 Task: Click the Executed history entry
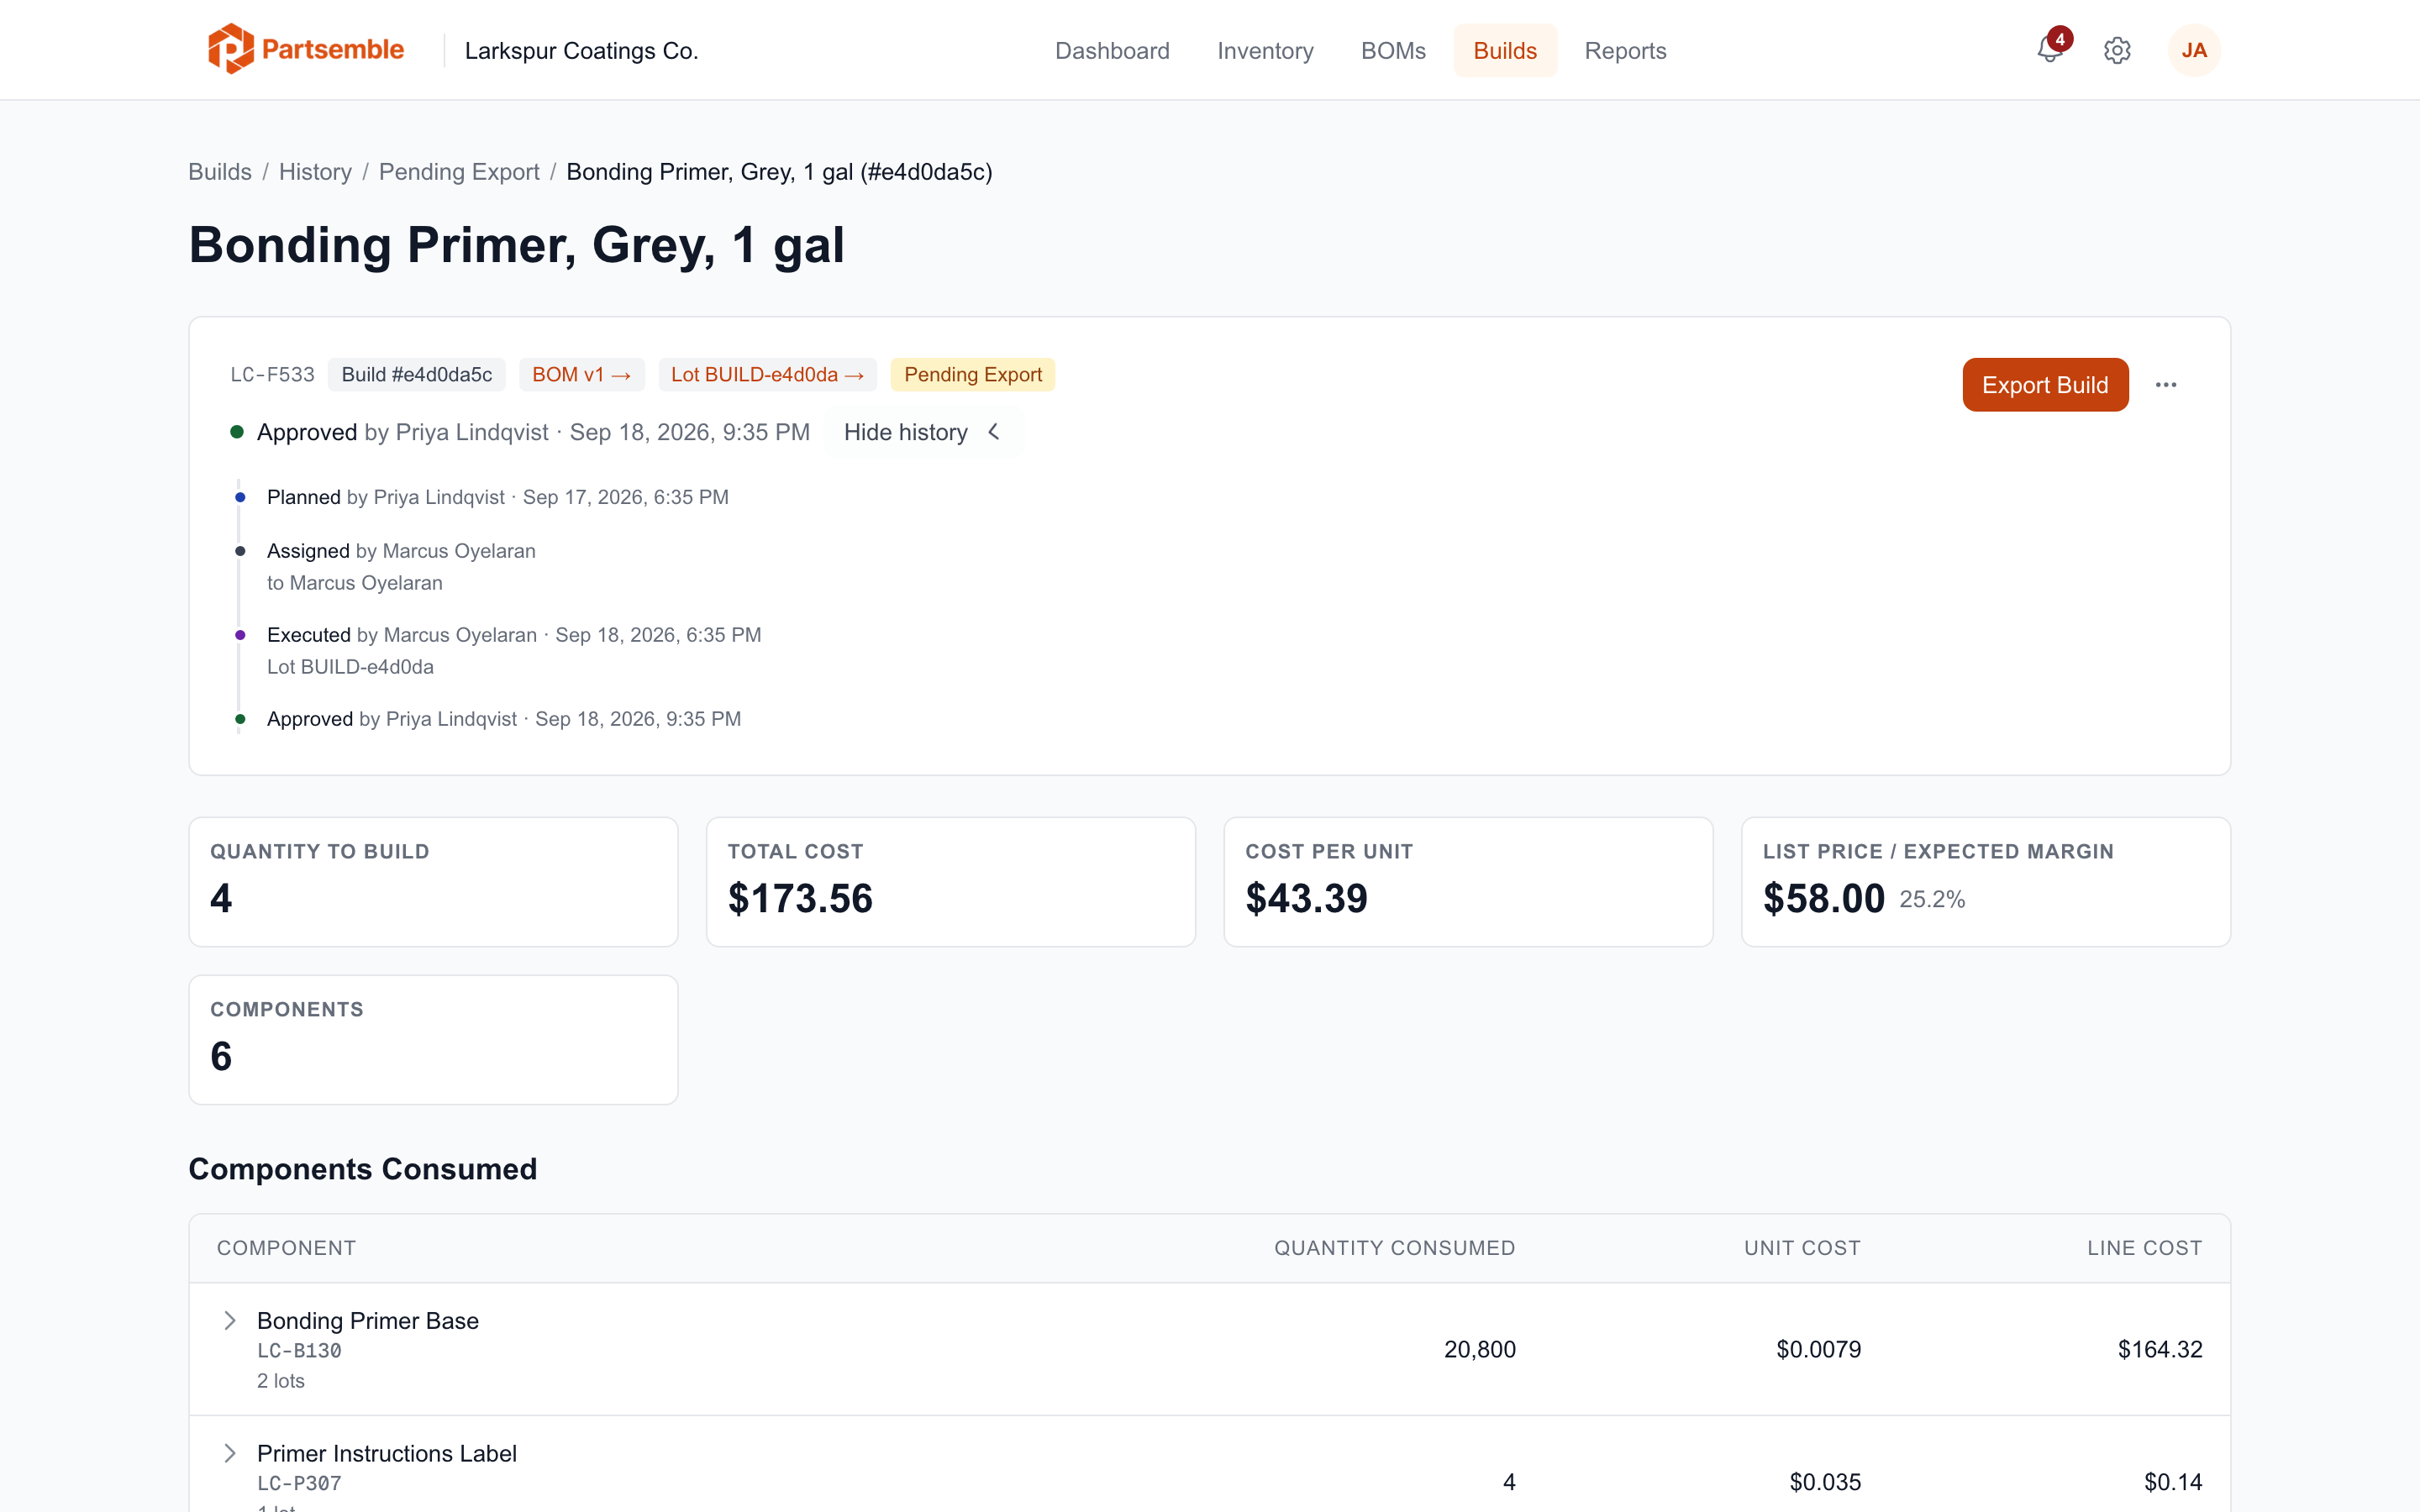point(514,650)
